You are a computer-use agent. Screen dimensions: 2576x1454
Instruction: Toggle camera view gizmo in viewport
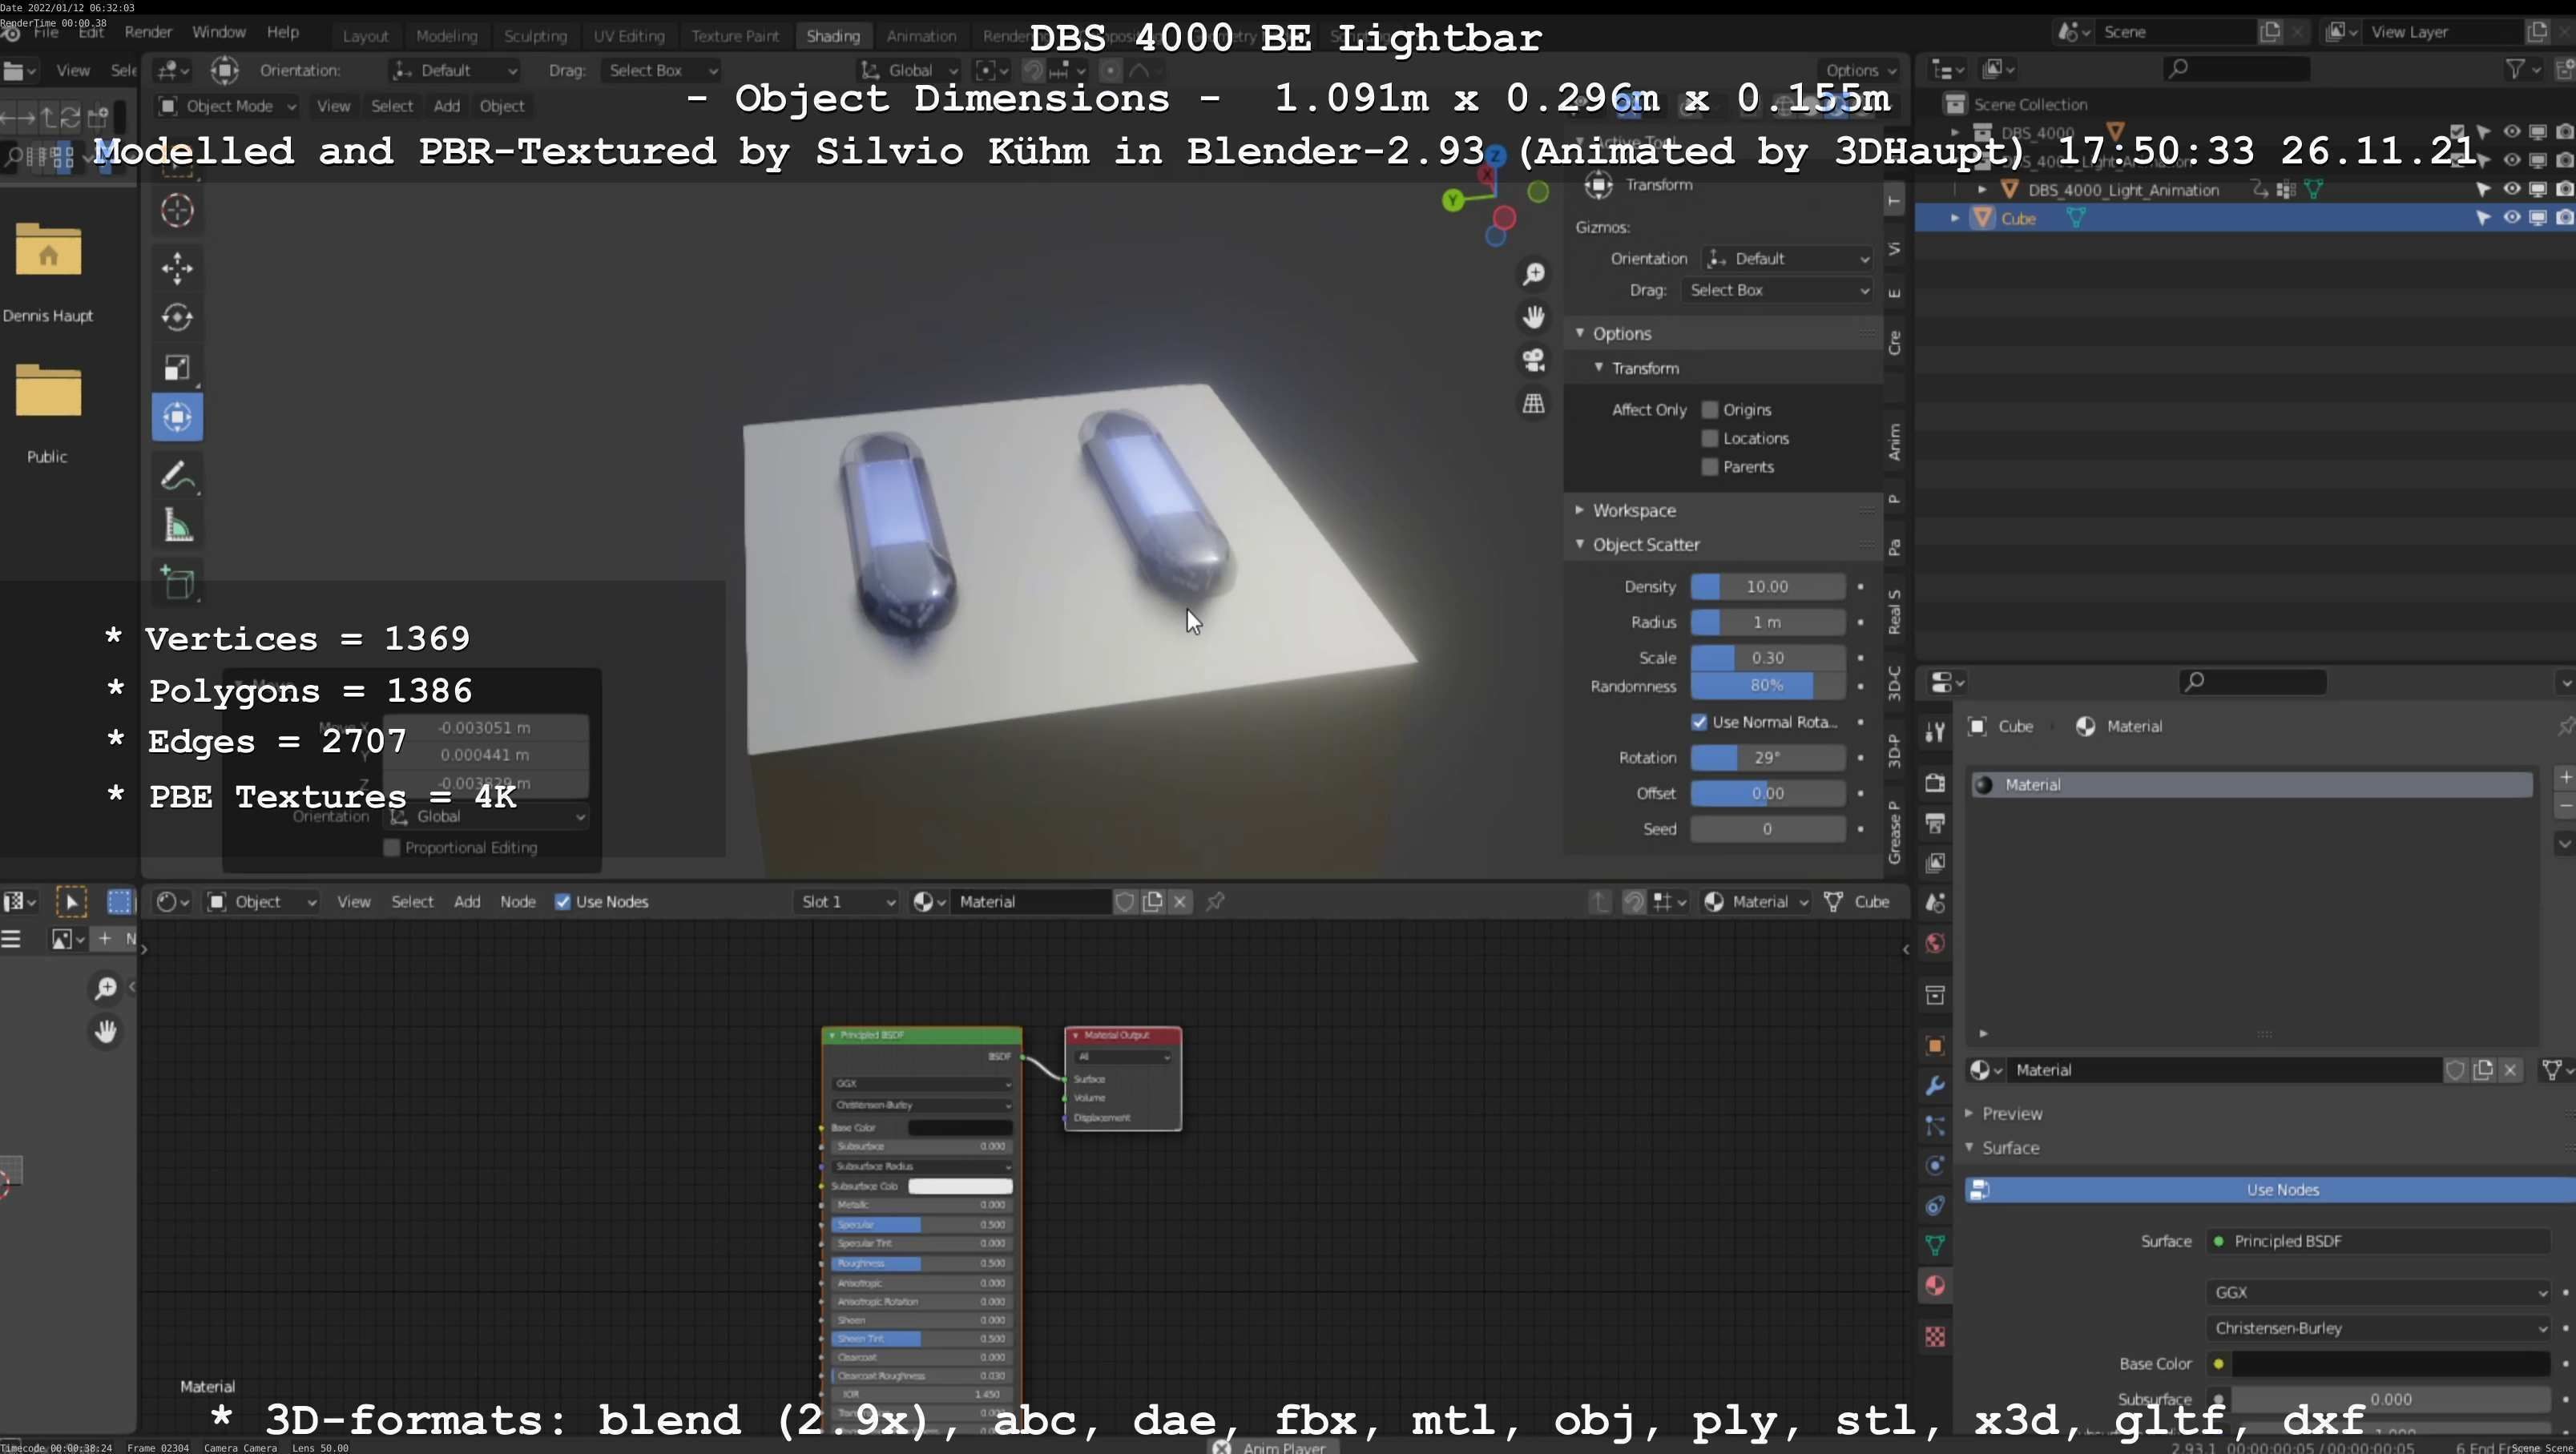(x=1533, y=360)
